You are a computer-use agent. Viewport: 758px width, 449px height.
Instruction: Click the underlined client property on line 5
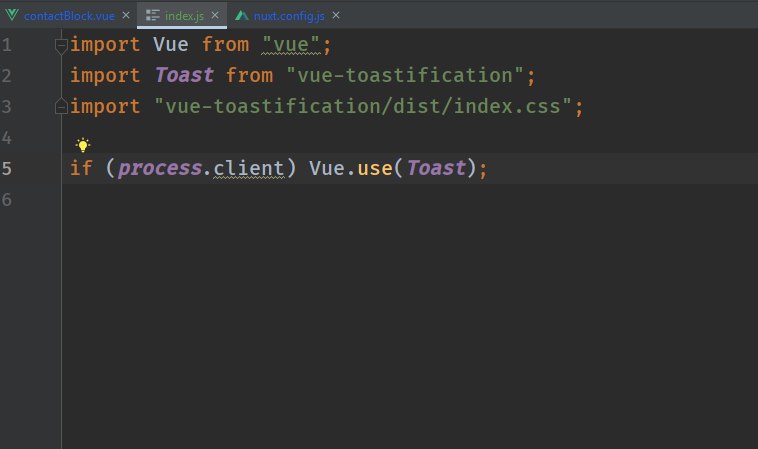coord(249,169)
